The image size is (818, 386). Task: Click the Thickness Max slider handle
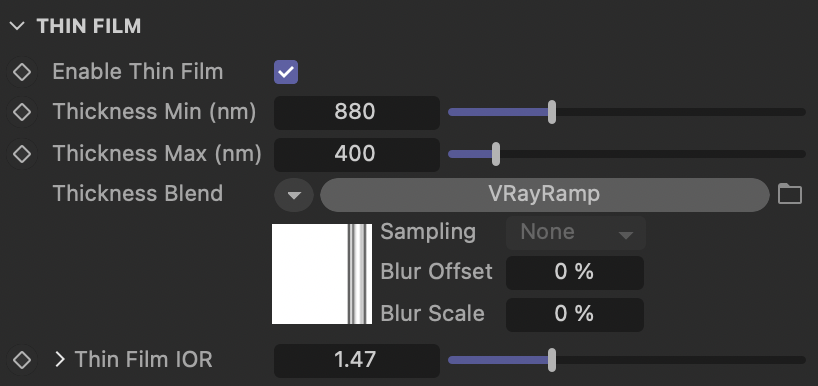[496, 154]
